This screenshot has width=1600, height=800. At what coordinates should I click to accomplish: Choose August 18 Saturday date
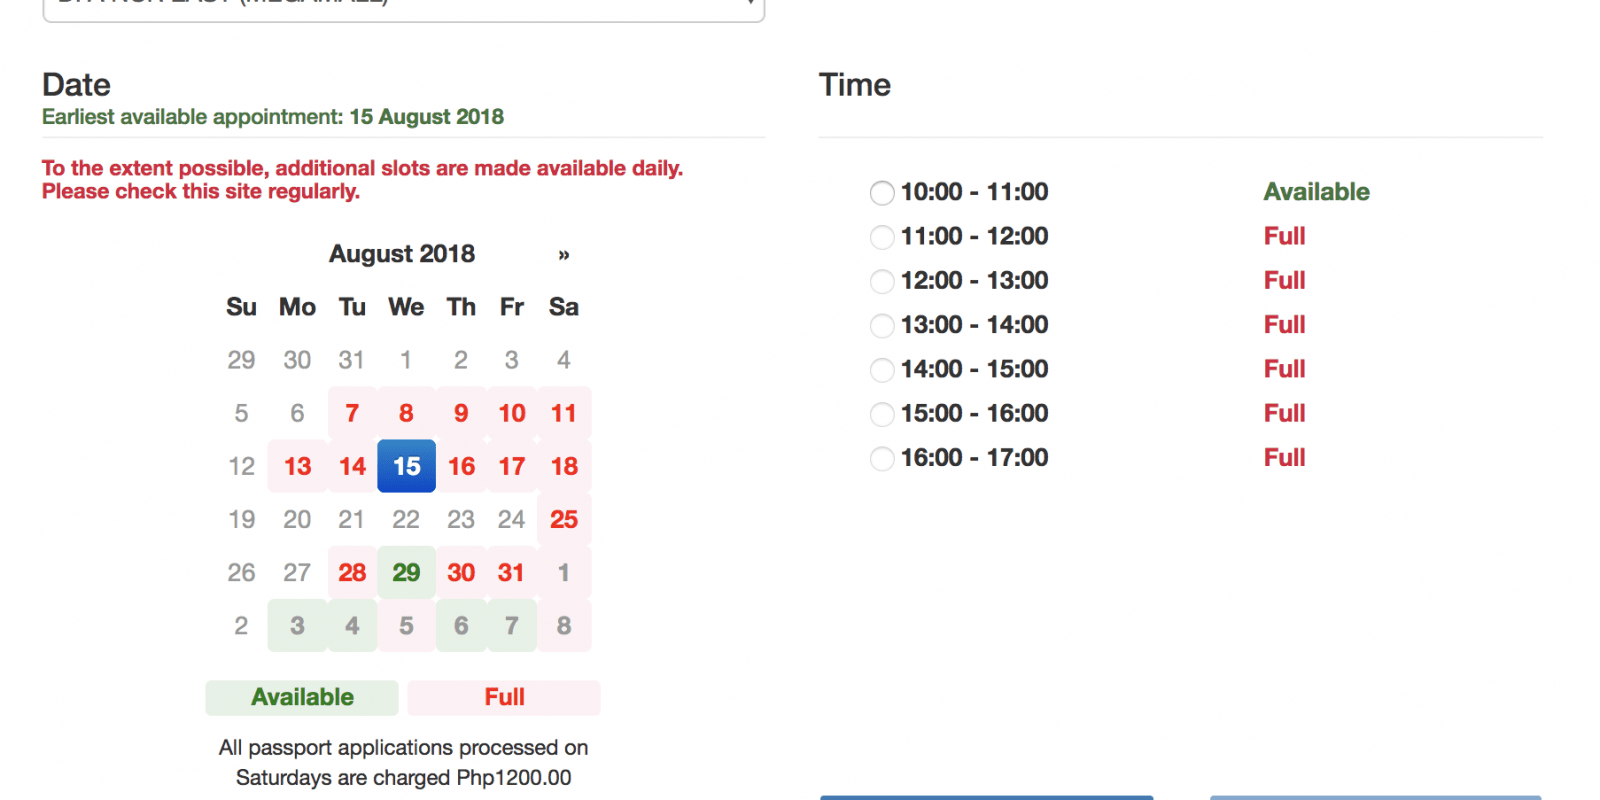[564, 466]
